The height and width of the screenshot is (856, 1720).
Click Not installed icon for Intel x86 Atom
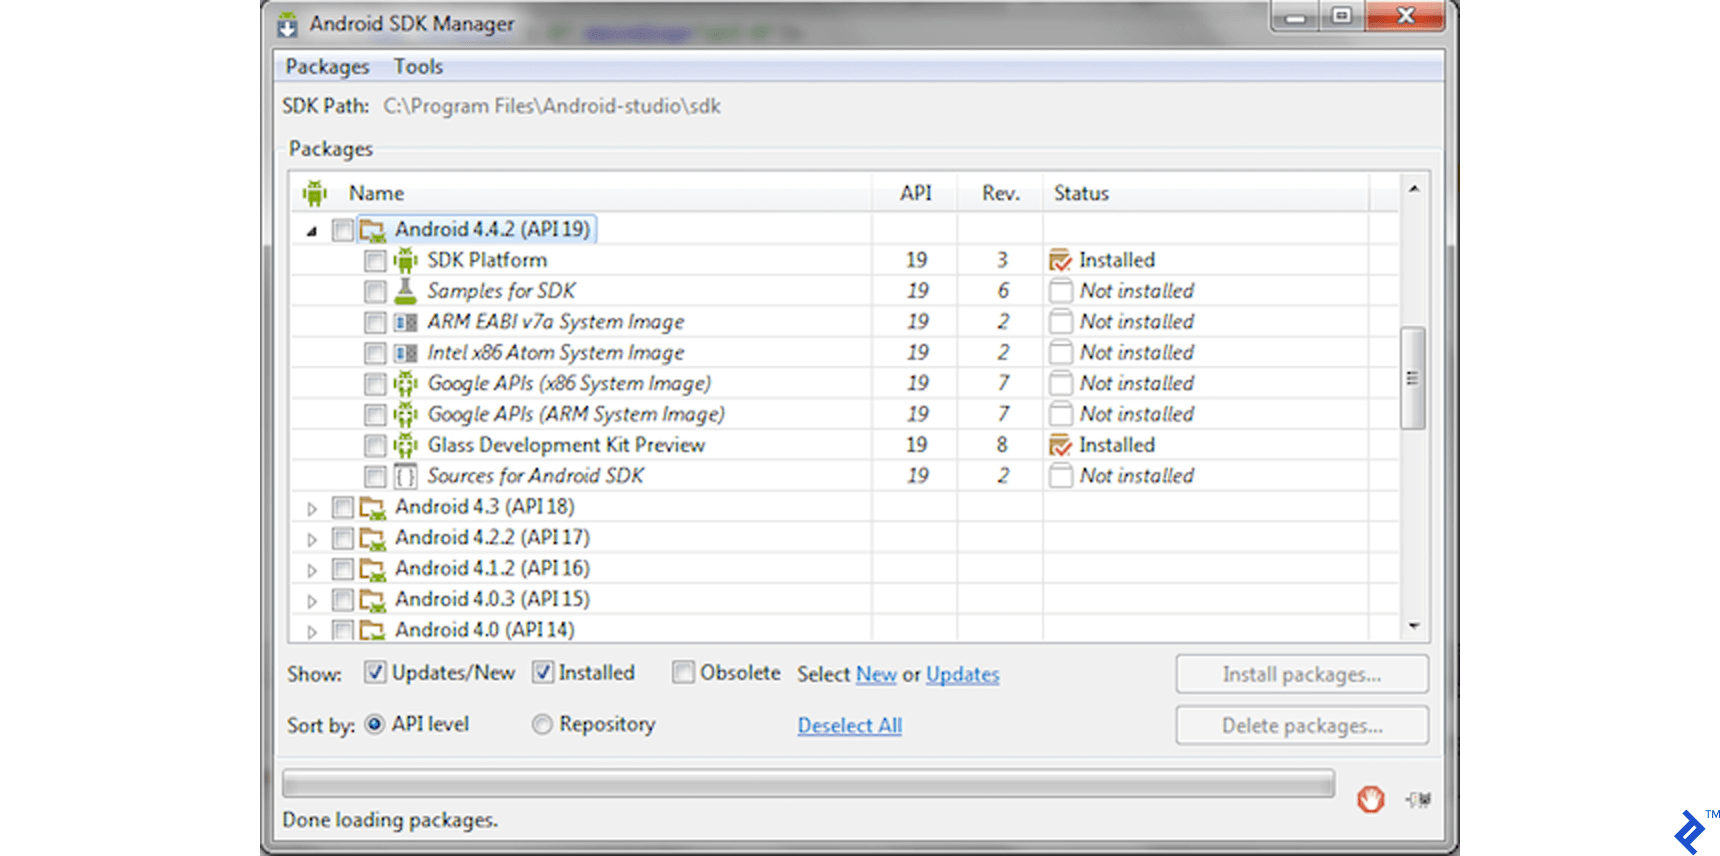(x=1060, y=353)
